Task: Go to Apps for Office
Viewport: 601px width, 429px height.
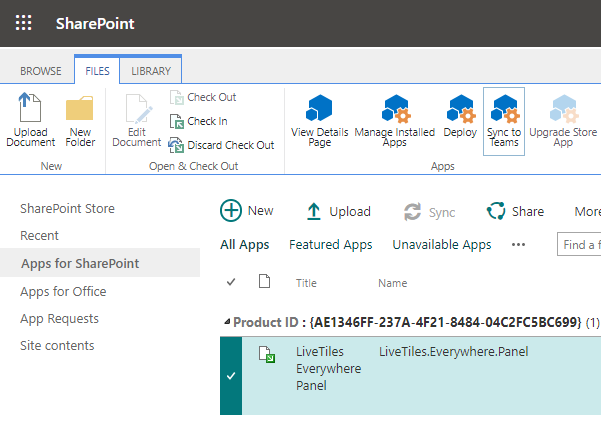Action: 63,292
